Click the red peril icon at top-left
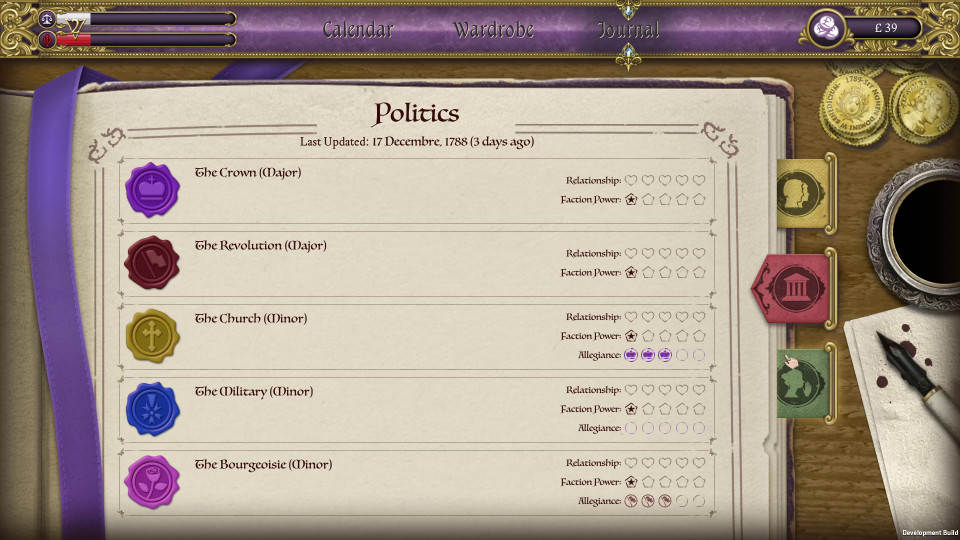The height and width of the screenshot is (540, 960). pos(47,40)
